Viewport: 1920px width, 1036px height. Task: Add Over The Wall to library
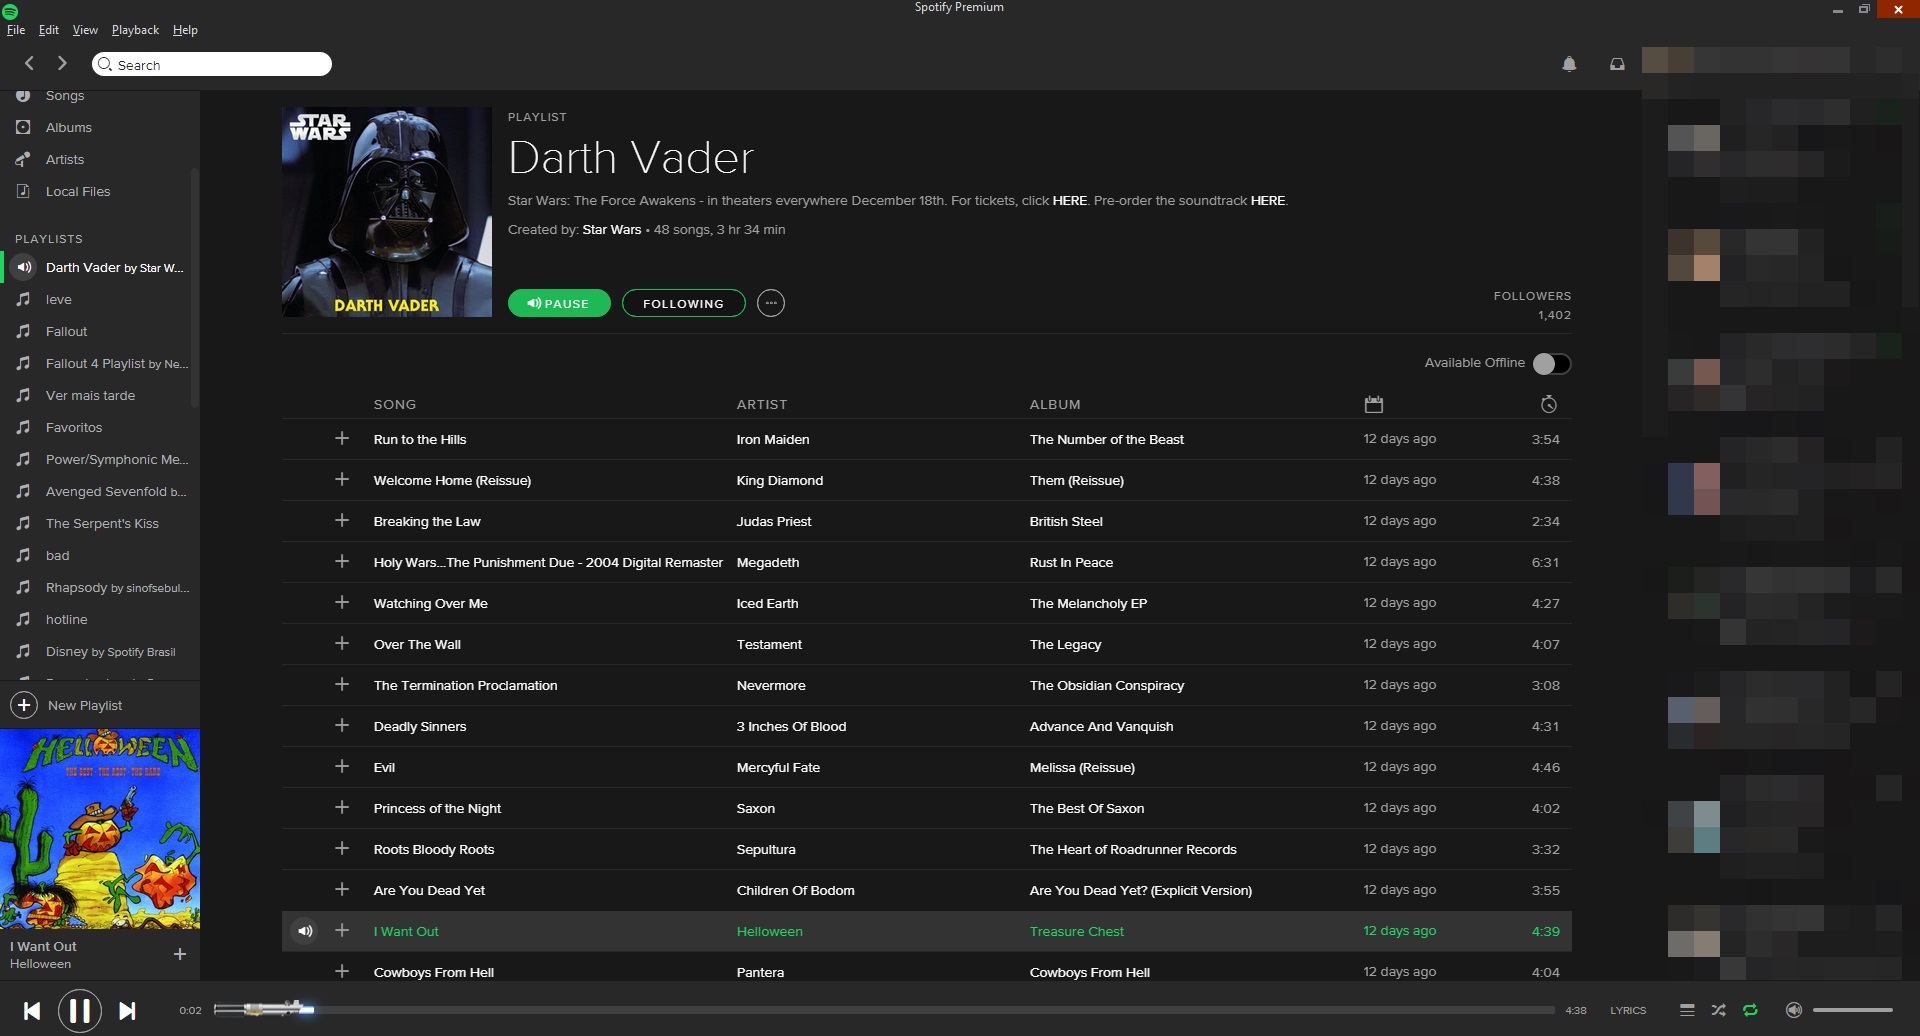coord(342,643)
